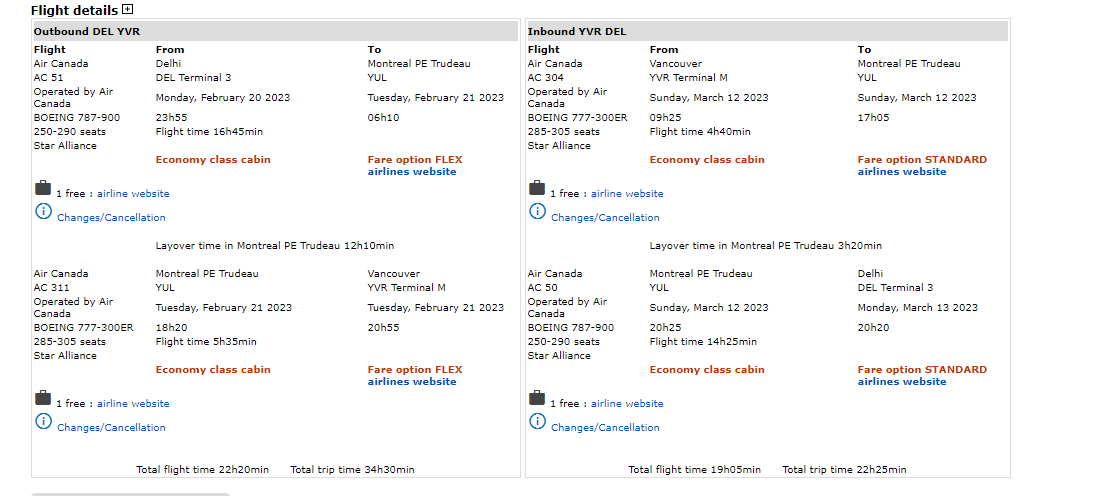Click the info icon for flight AC 304
Image resolution: width=1099 pixels, height=496 pixels.
click(x=537, y=211)
